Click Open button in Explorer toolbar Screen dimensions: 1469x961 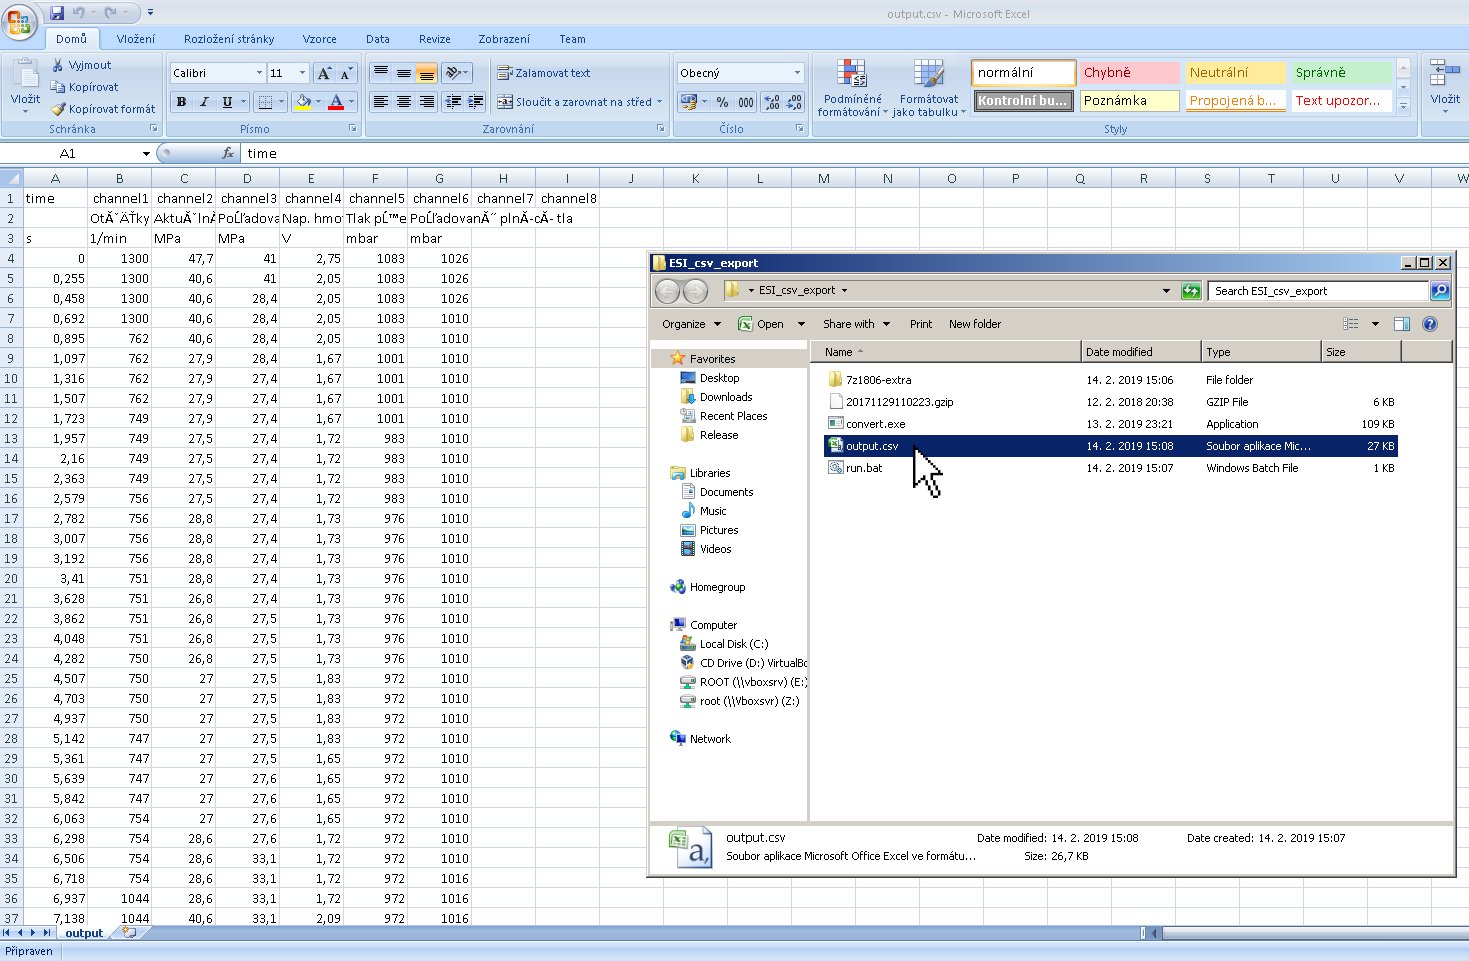(762, 324)
